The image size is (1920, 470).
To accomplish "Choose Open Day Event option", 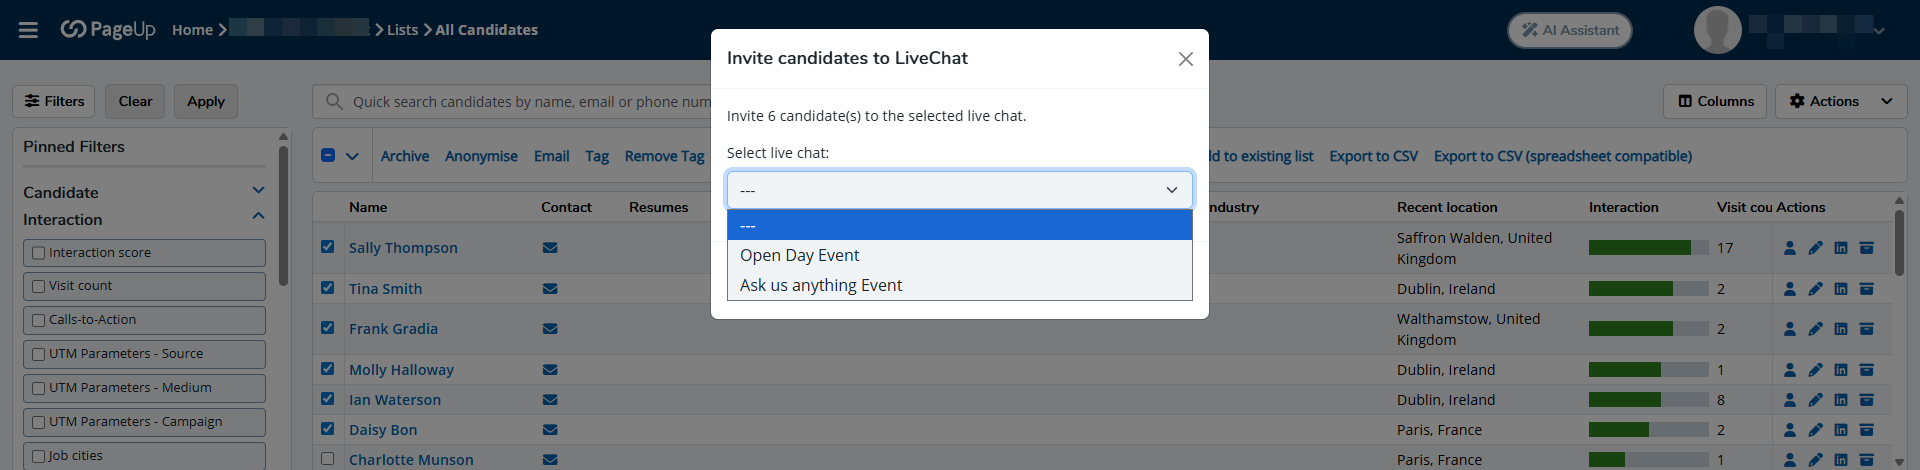I will [800, 255].
